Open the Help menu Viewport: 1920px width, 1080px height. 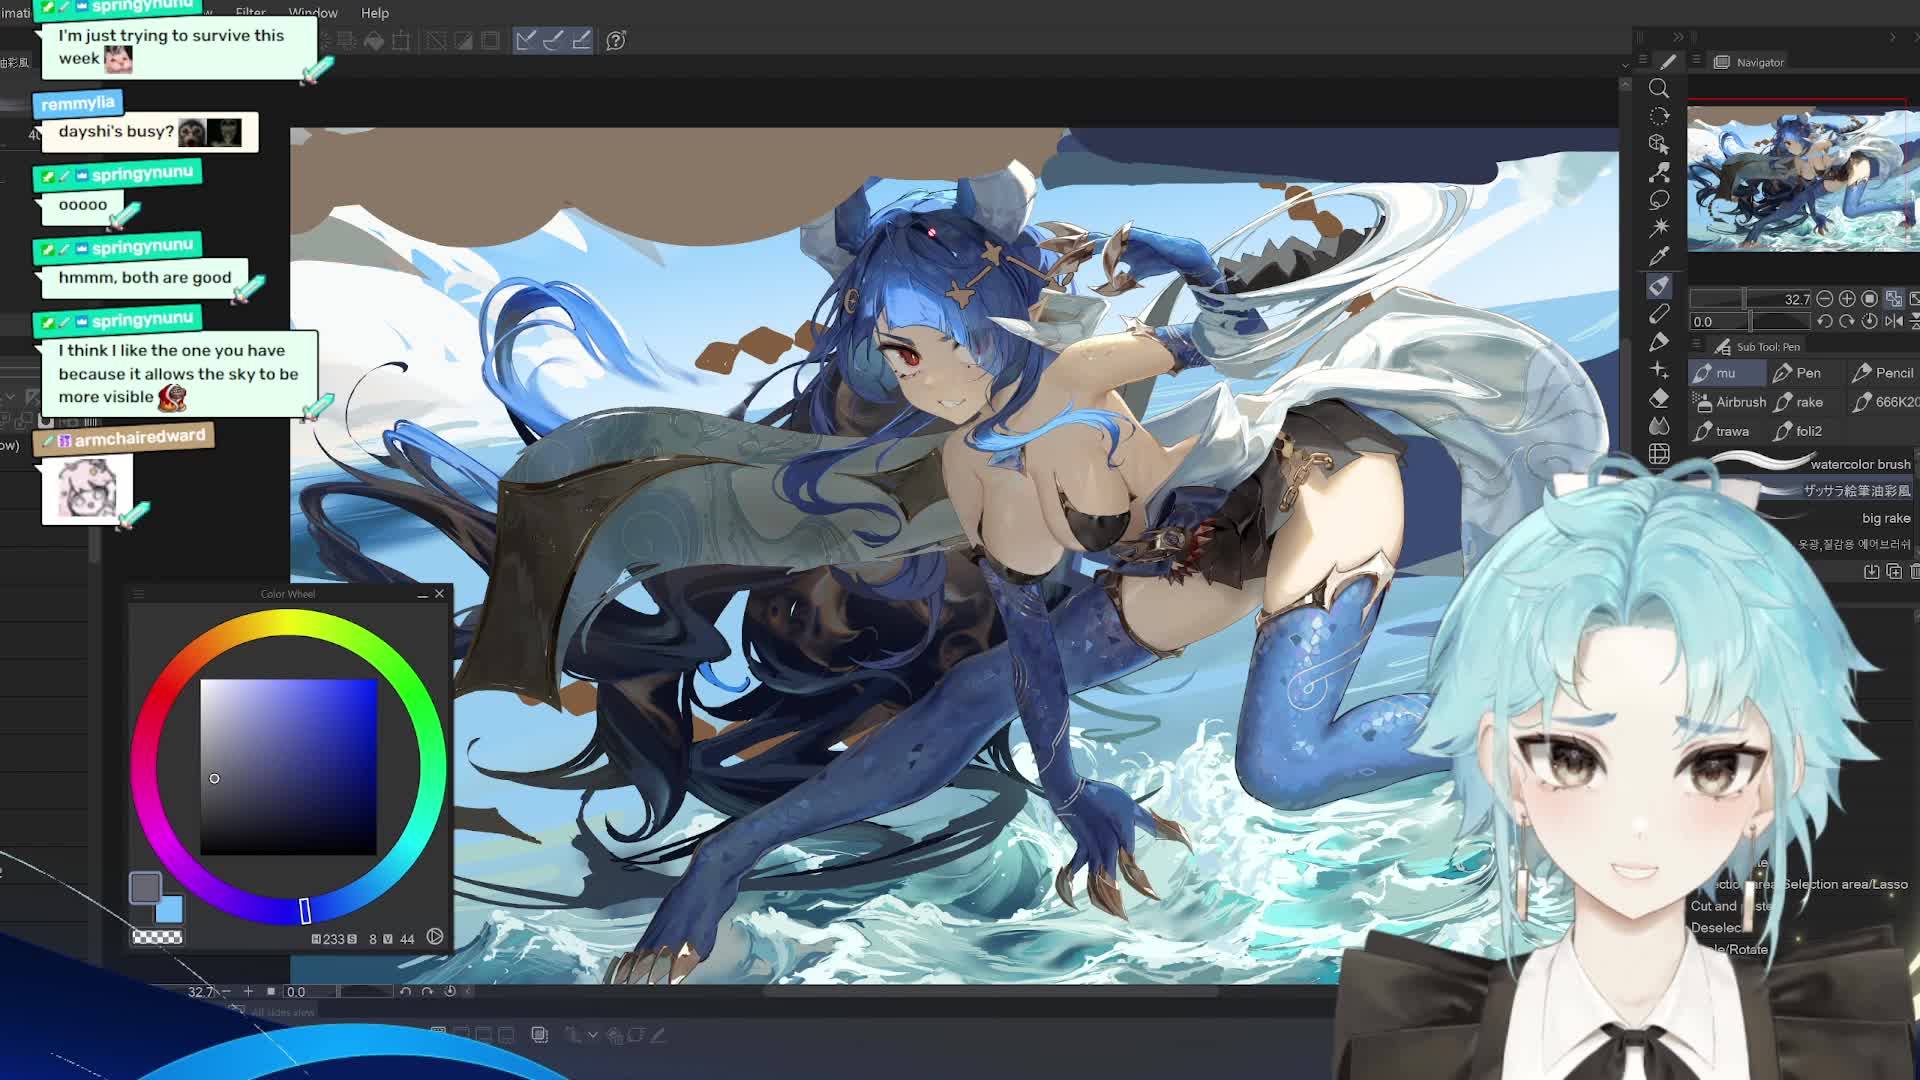pos(375,12)
